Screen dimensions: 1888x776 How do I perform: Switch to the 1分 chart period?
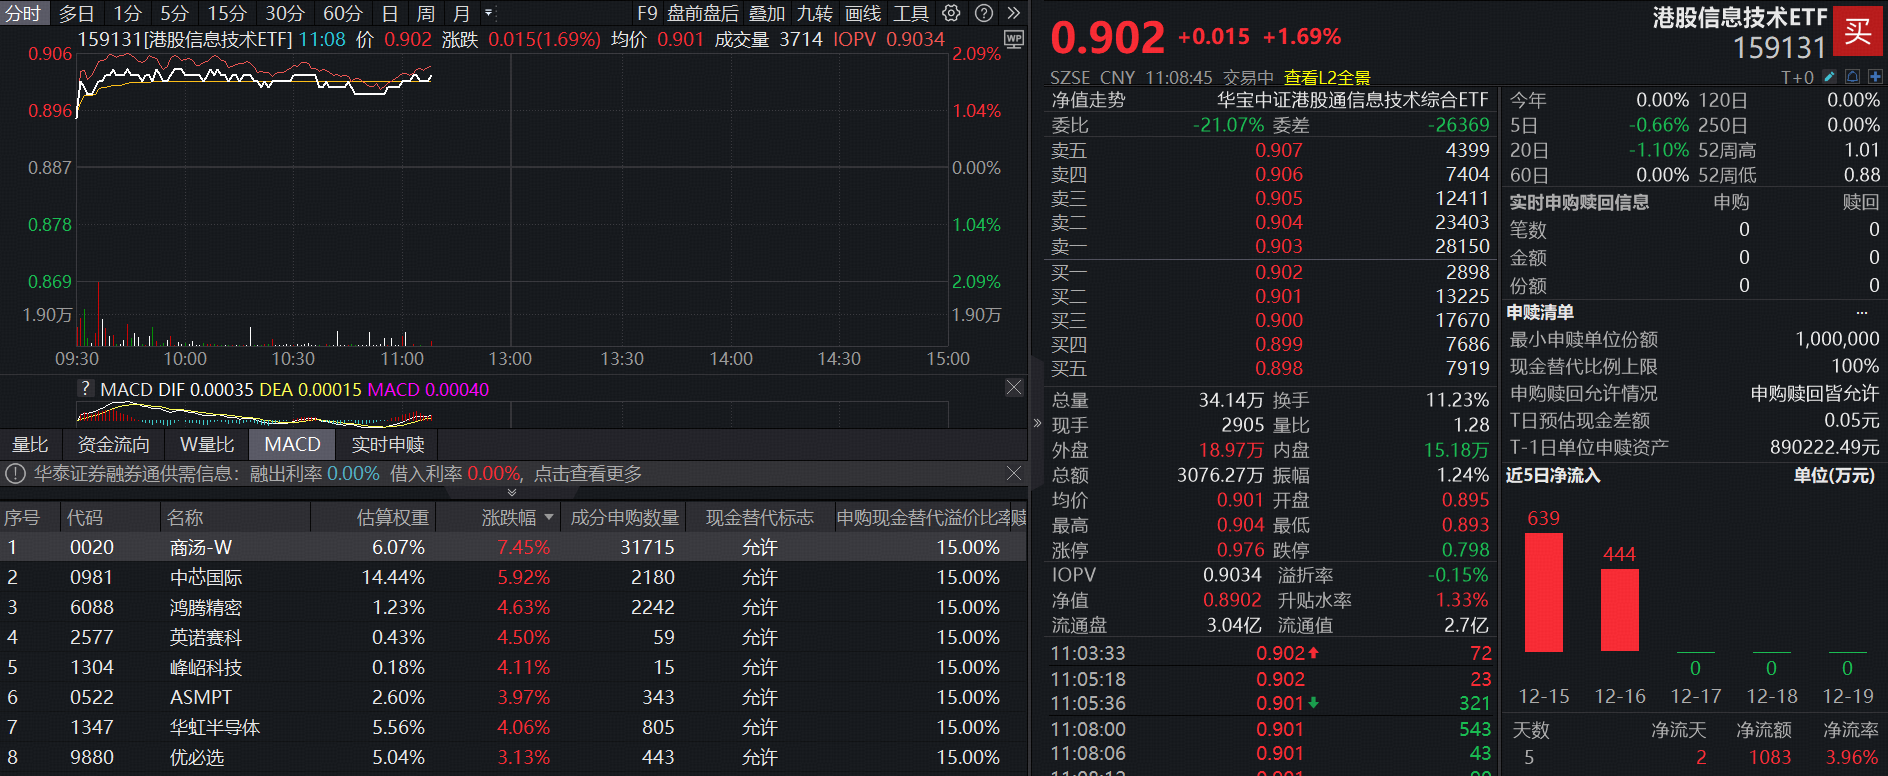click(127, 13)
